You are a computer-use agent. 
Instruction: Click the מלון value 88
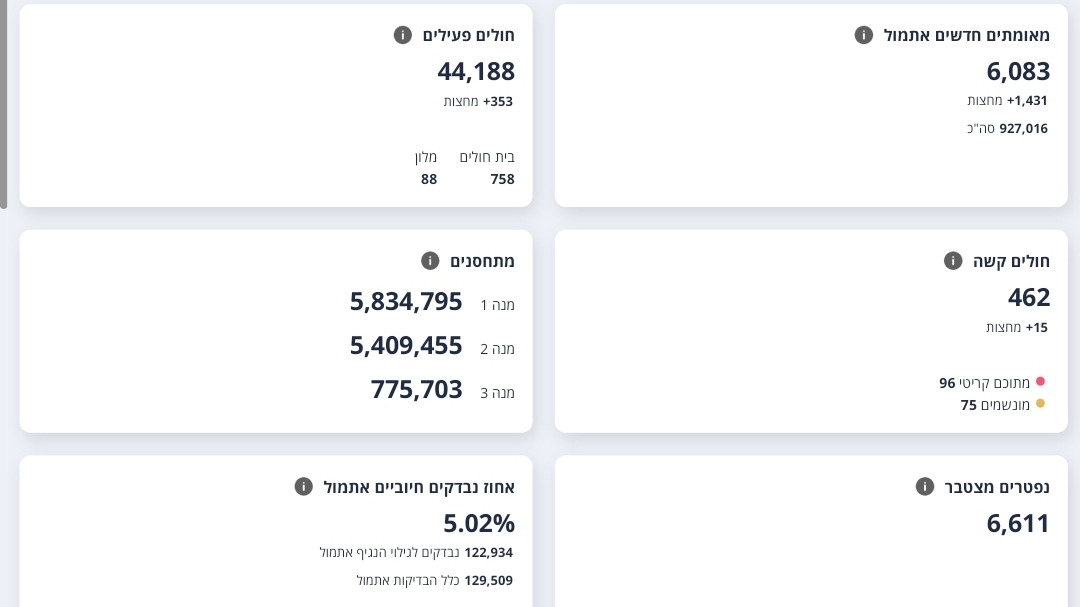click(x=429, y=179)
